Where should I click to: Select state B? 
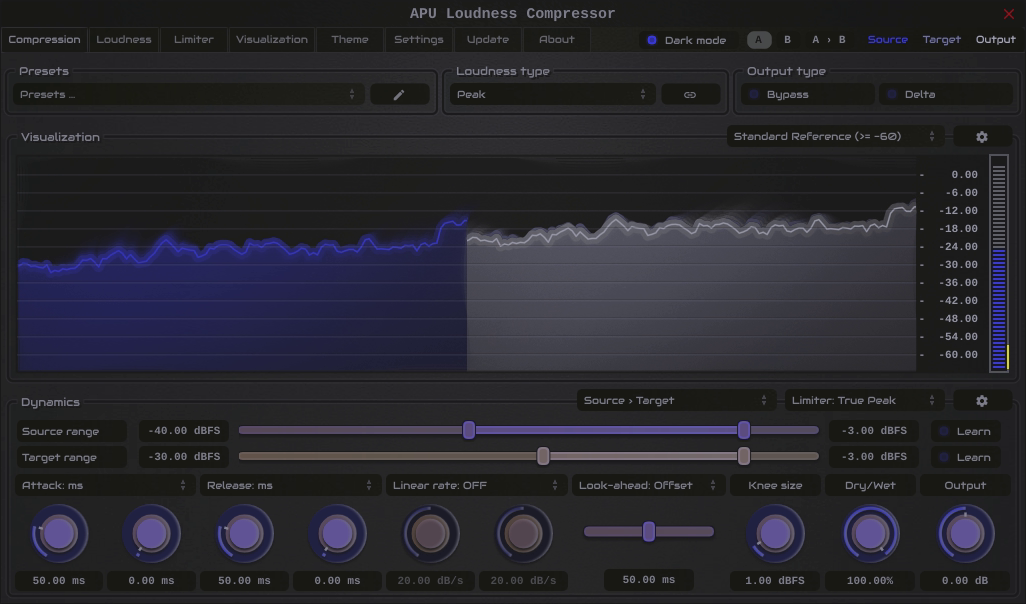click(x=787, y=40)
